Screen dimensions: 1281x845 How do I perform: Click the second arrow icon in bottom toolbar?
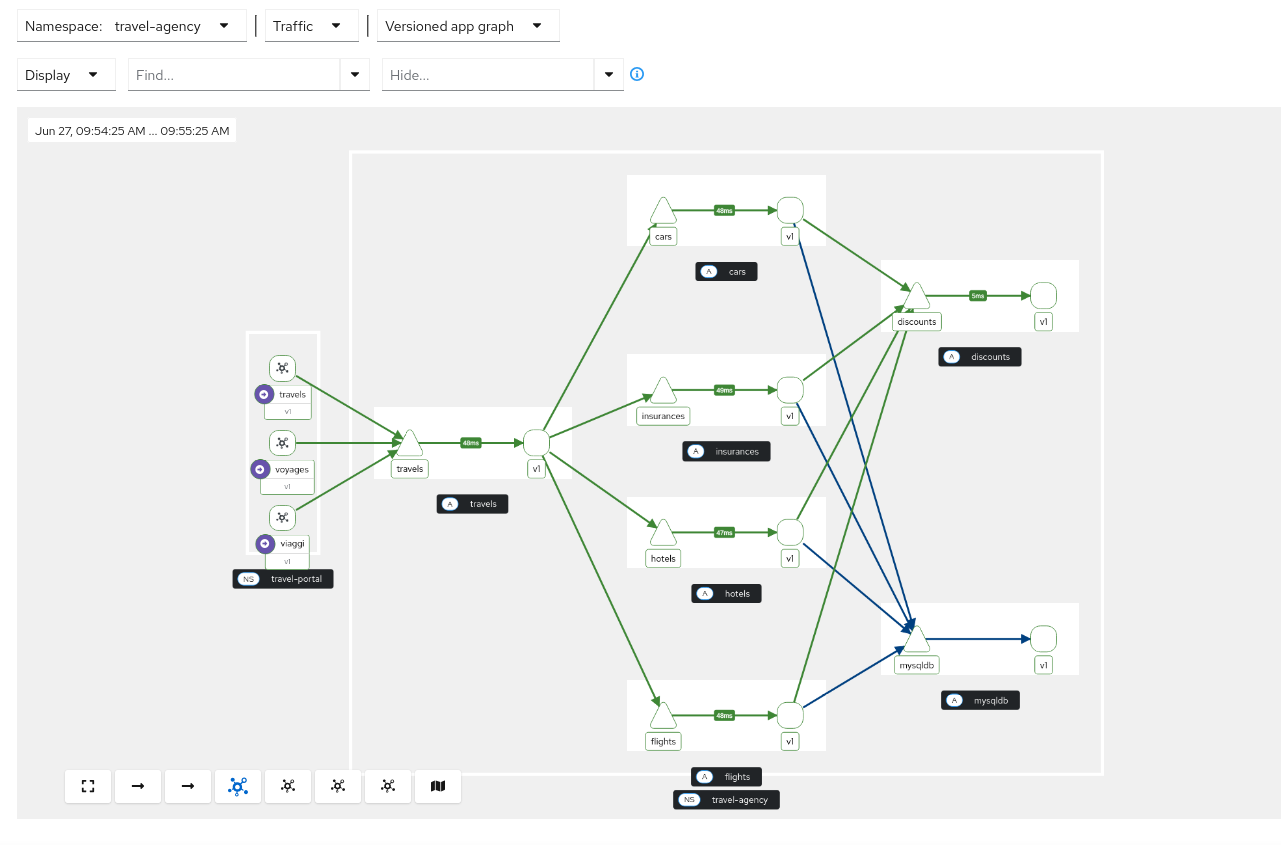coord(187,786)
